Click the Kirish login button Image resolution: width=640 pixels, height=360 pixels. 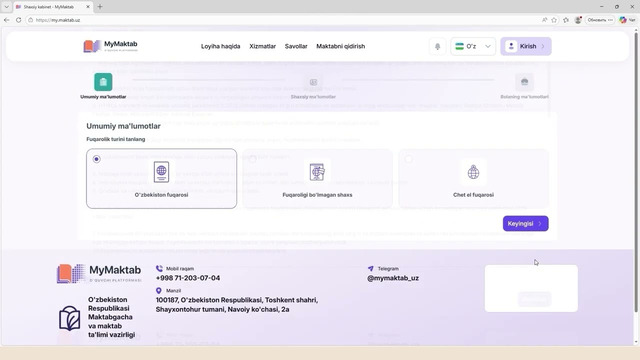[x=526, y=46]
